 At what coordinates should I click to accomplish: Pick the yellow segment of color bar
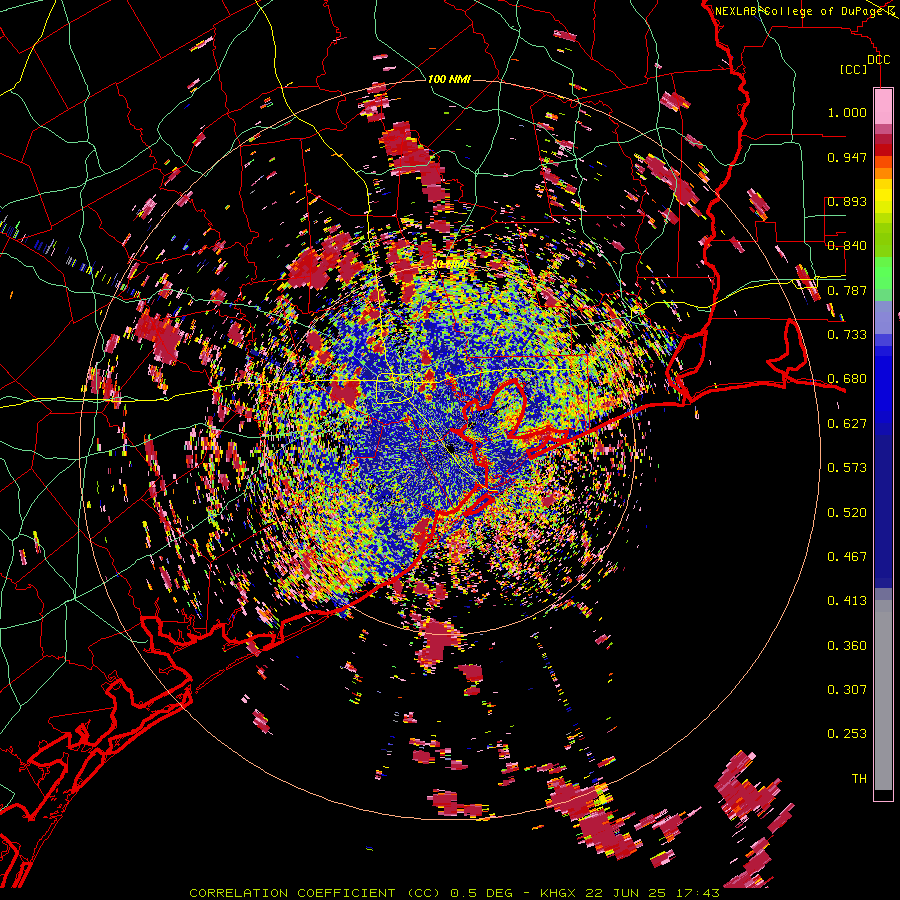[x=883, y=196]
